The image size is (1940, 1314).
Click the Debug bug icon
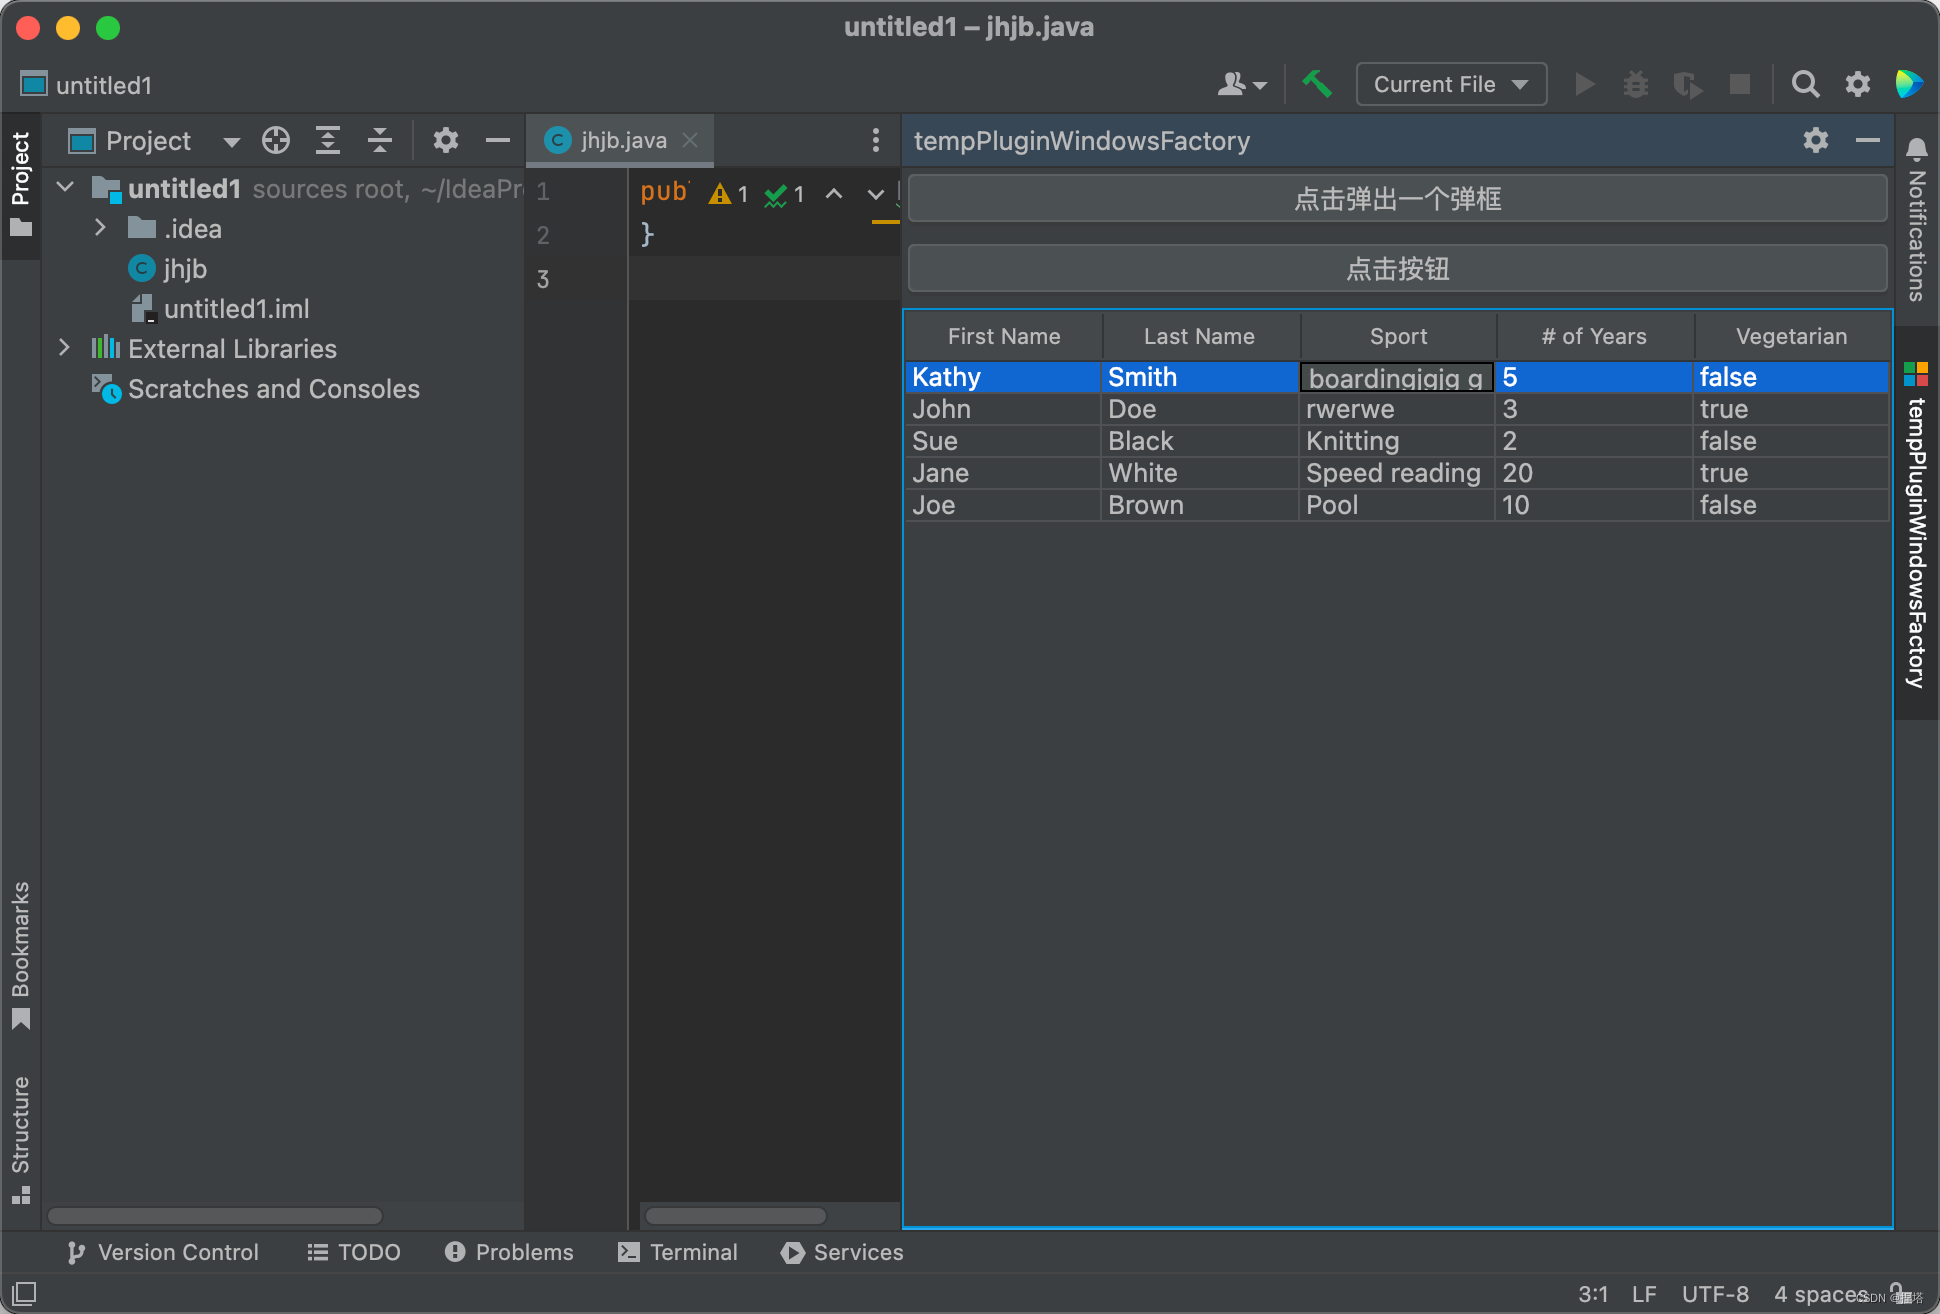pyautogui.click(x=1636, y=84)
